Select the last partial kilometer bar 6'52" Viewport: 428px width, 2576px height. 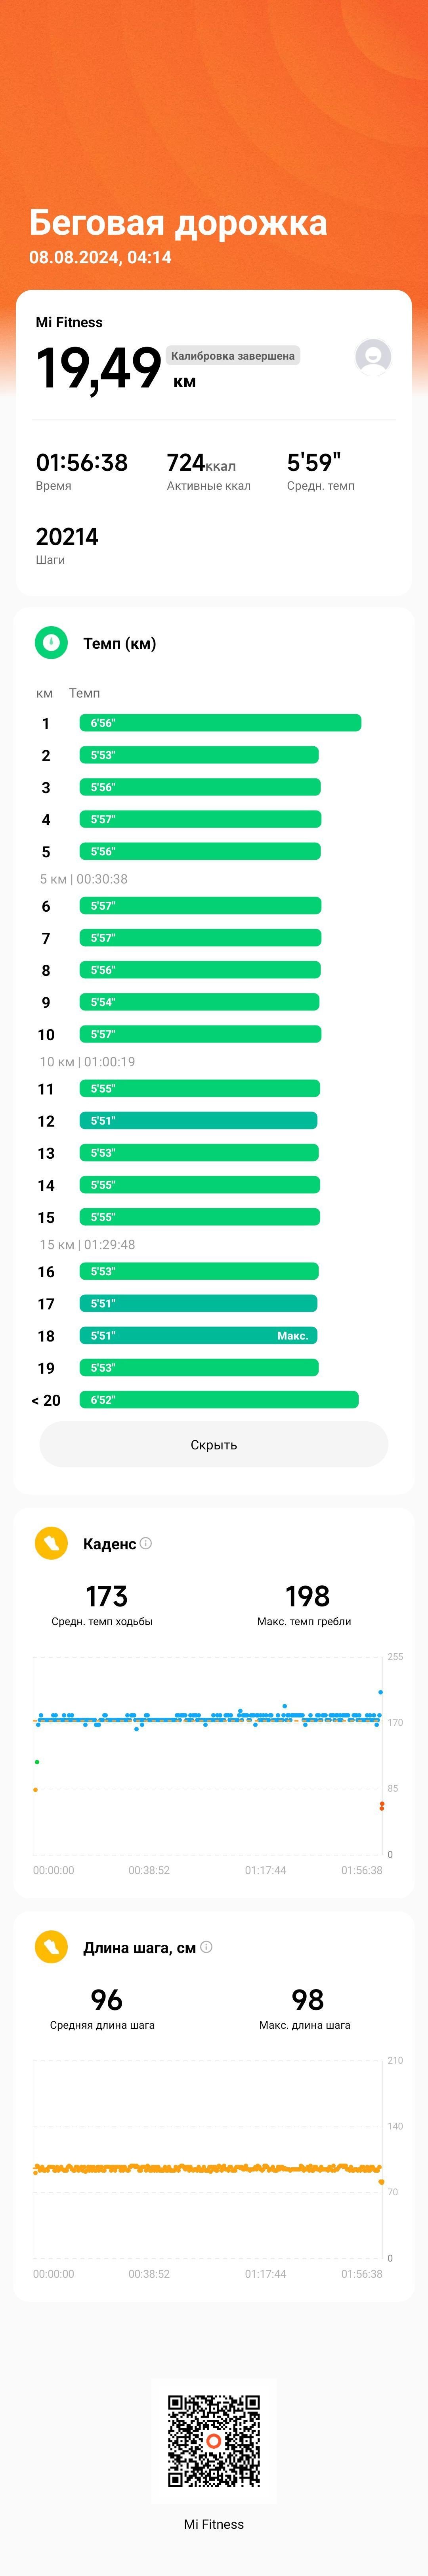pos(219,1400)
